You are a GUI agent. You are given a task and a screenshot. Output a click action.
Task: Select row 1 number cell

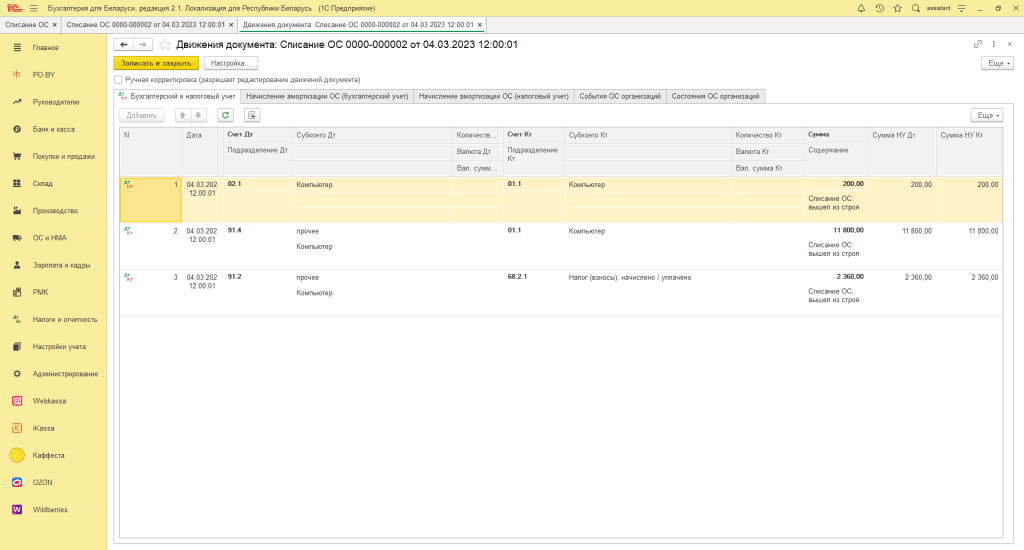[151, 200]
